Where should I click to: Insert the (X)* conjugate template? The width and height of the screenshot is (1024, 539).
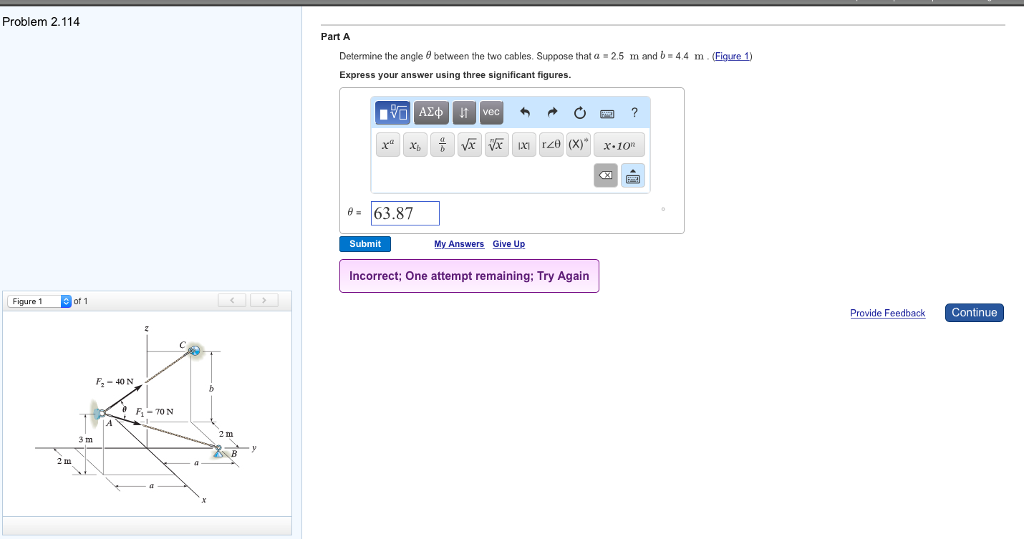579,144
